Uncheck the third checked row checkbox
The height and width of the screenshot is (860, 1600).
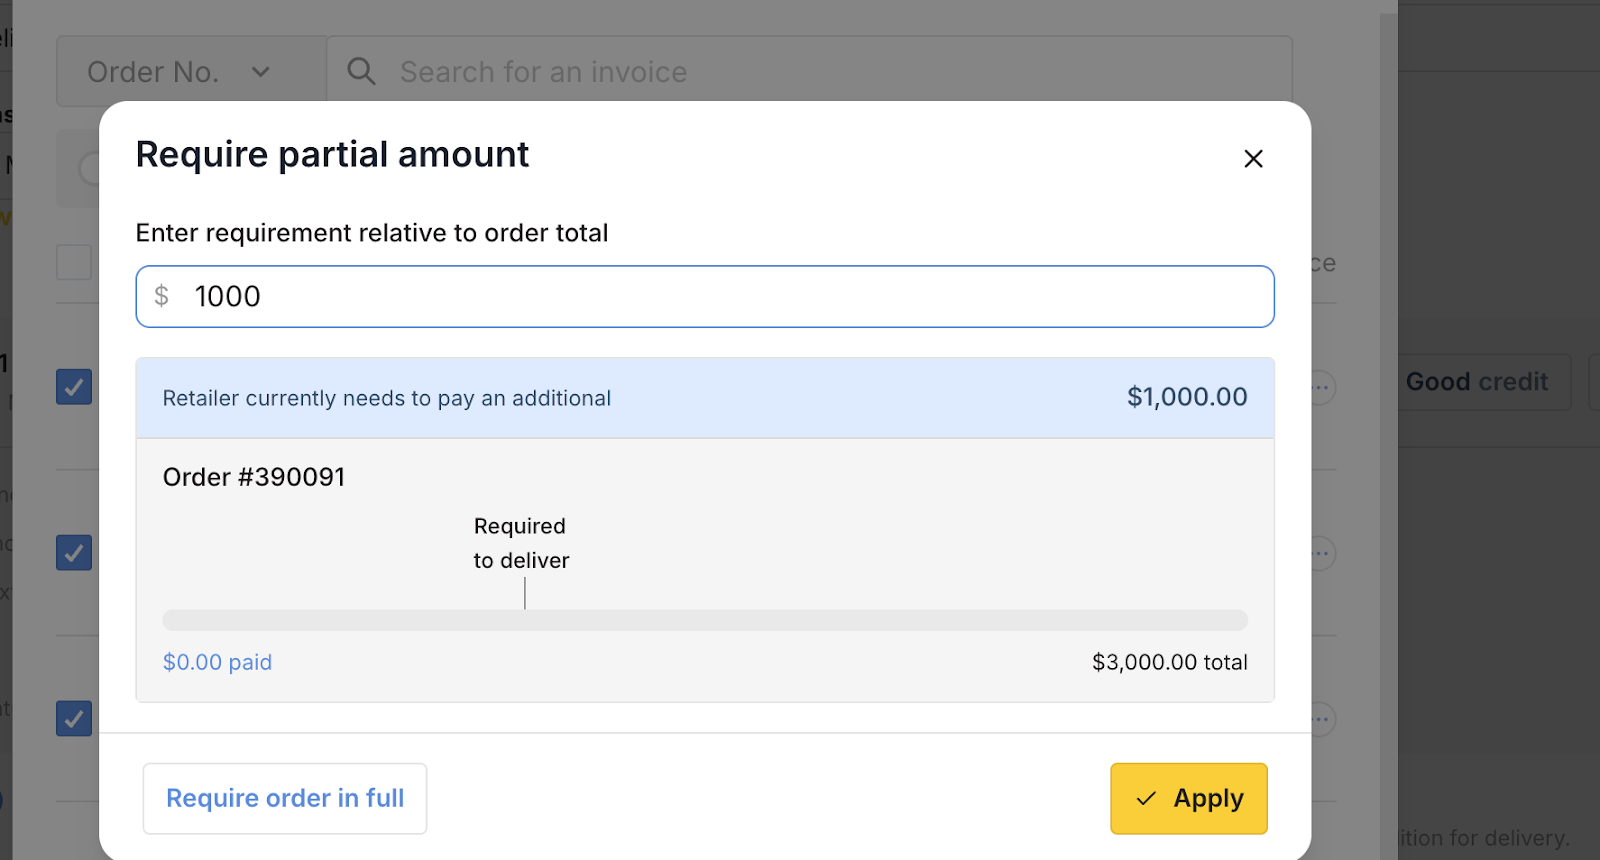74,719
